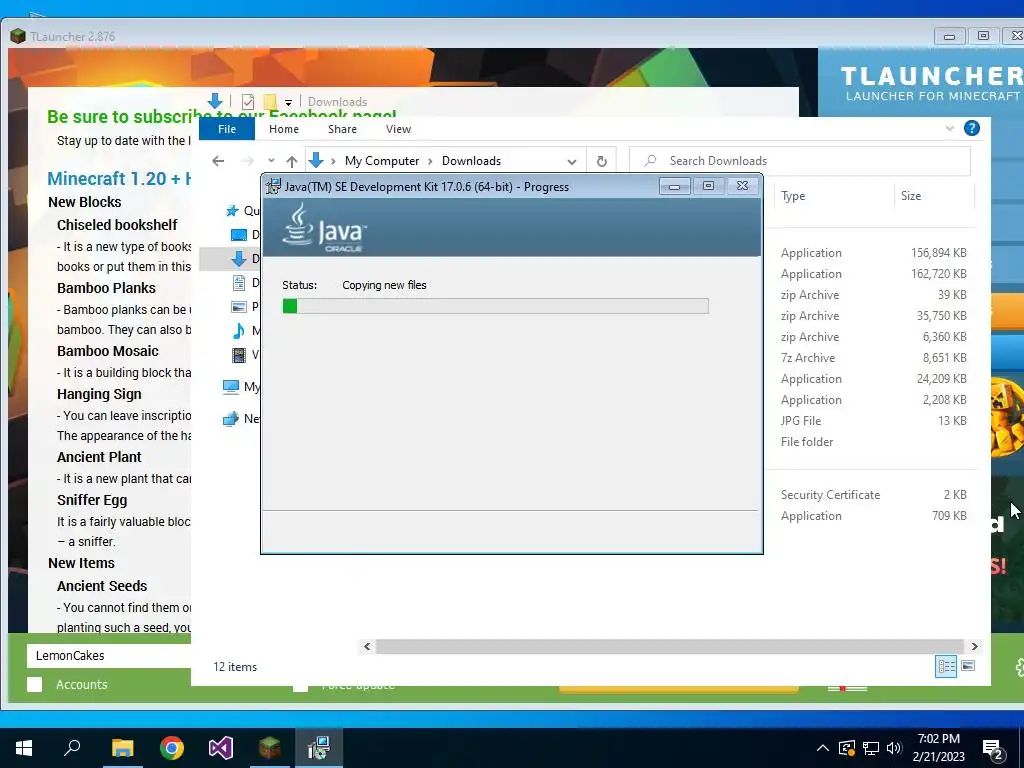Expand the chevron before My Computer breadcrumb

(x=333, y=161)
